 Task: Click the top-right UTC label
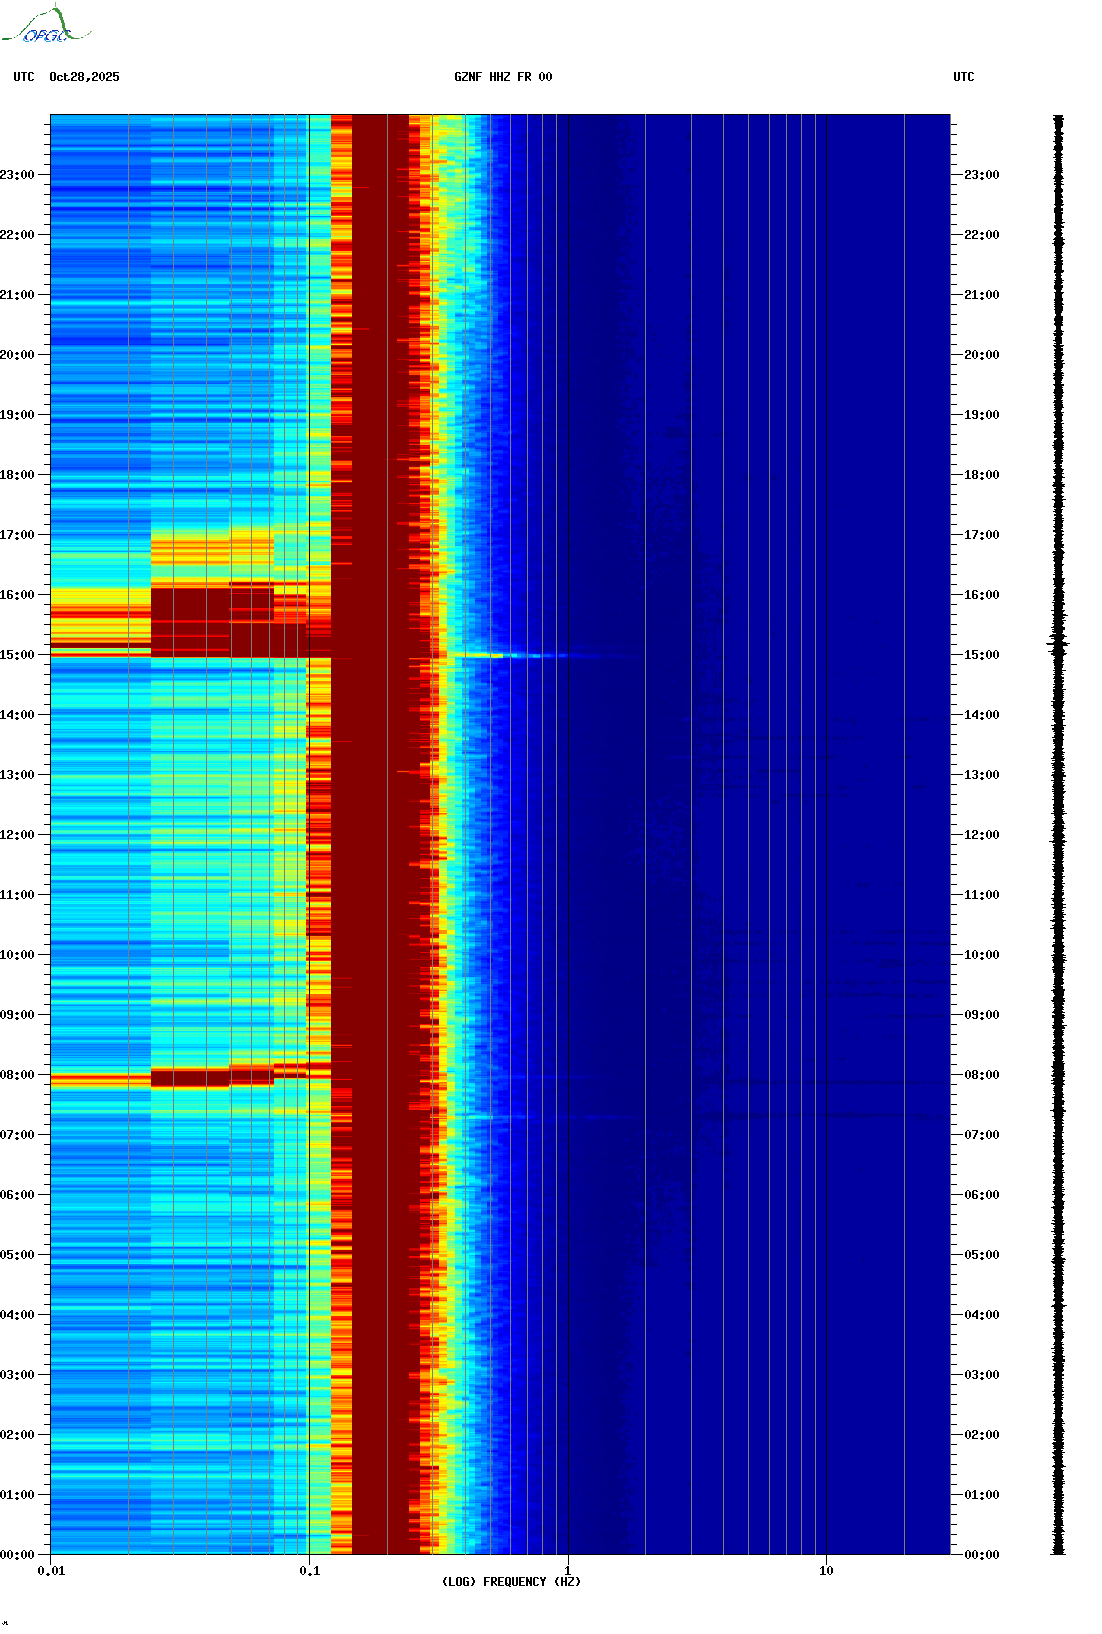964,77
